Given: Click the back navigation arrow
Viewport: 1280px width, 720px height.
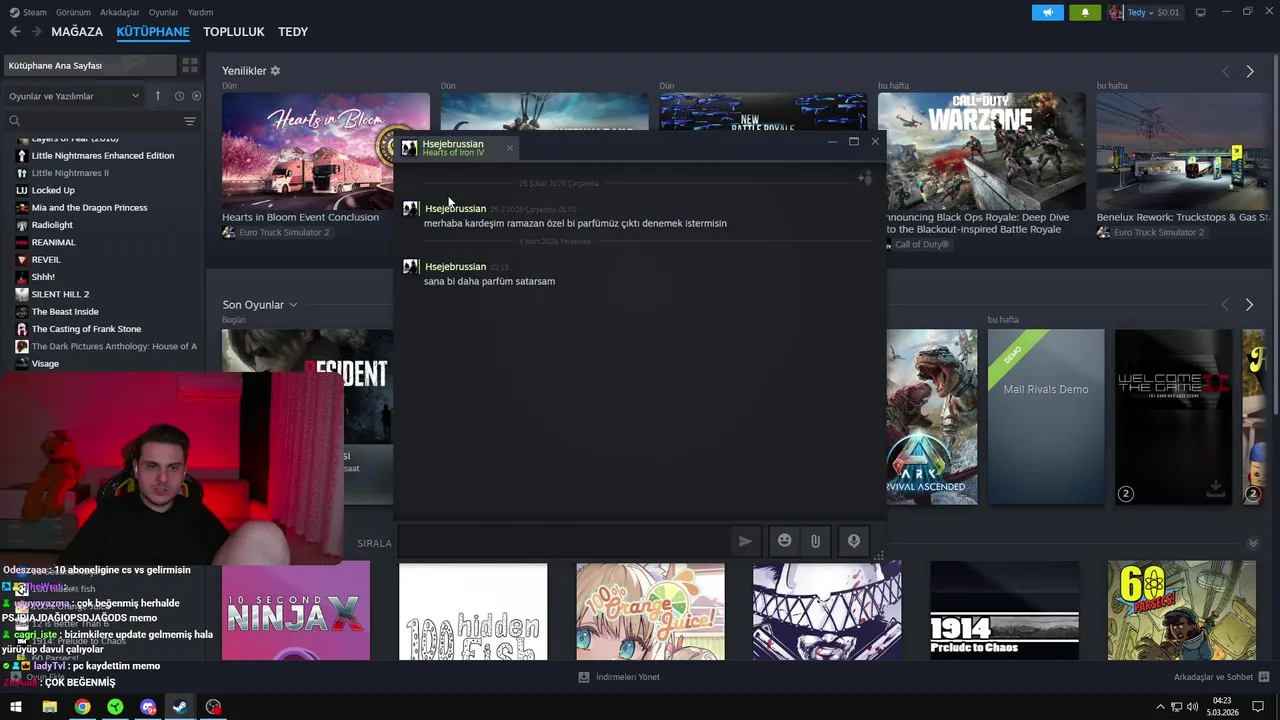Looking at the screenshot, I should tap(15, 32).
